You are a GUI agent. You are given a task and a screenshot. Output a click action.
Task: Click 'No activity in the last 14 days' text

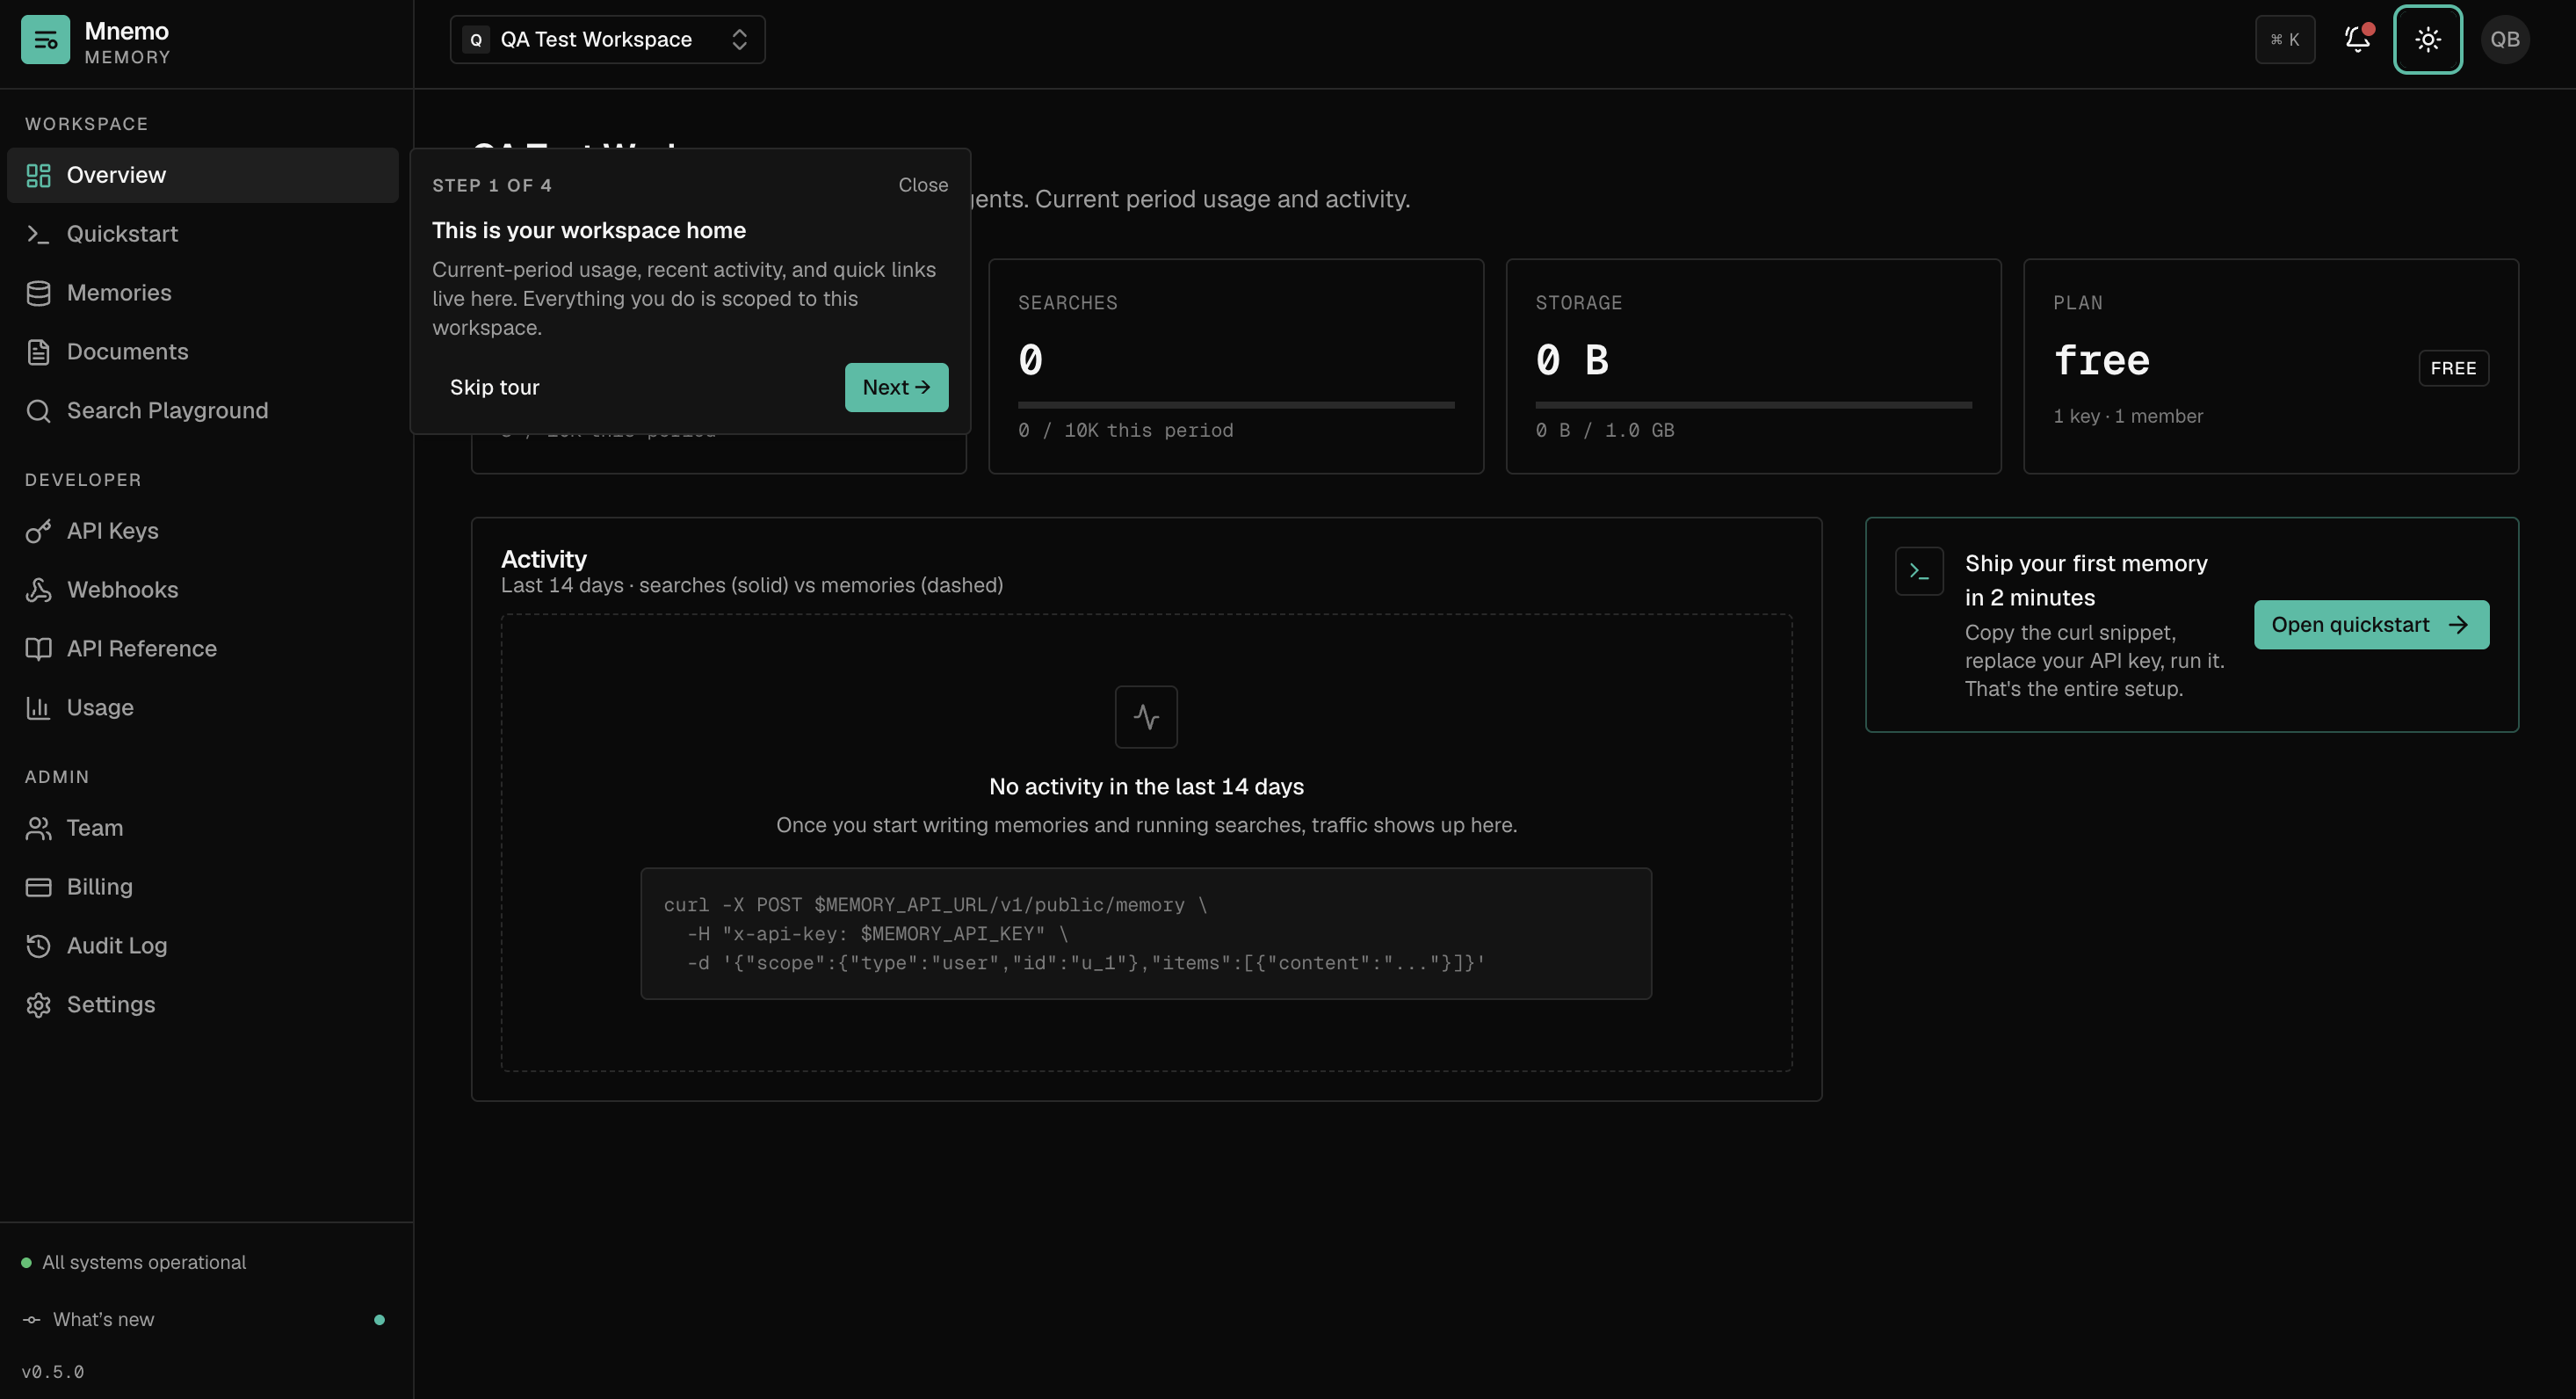point(1146,787)
